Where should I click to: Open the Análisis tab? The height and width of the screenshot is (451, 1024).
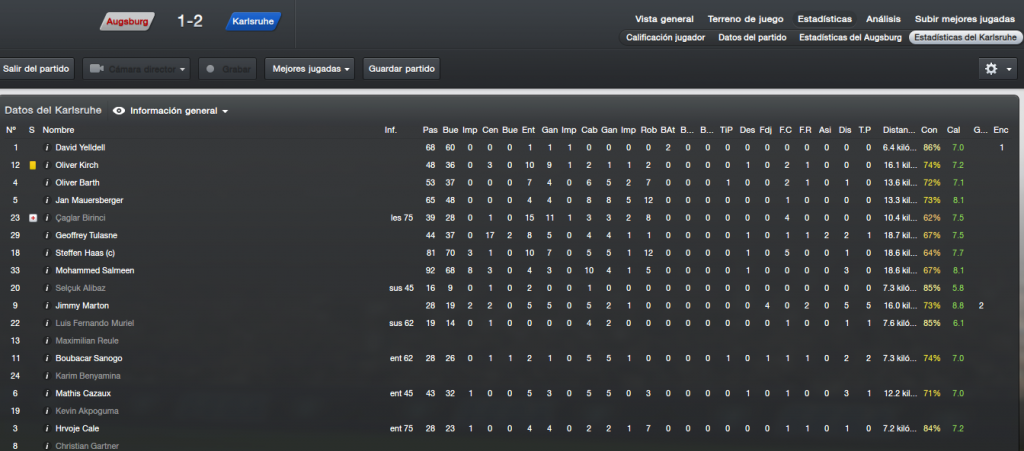coord(883,19)
